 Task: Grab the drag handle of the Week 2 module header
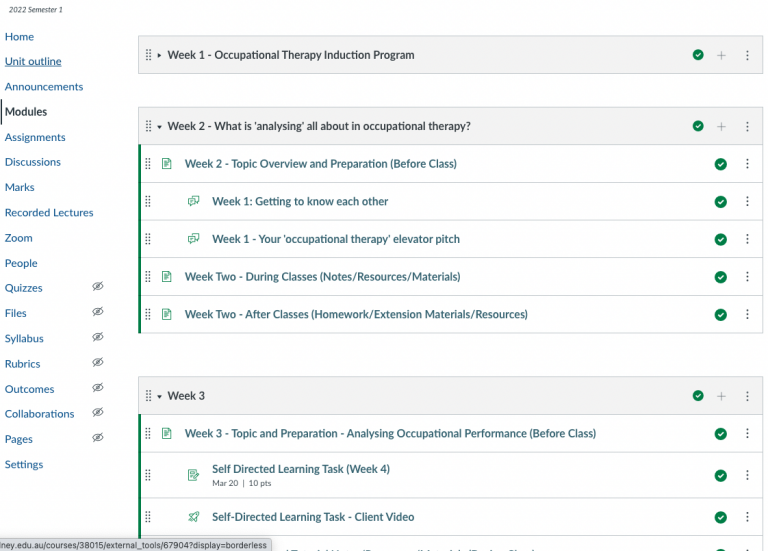coord(148,127)
